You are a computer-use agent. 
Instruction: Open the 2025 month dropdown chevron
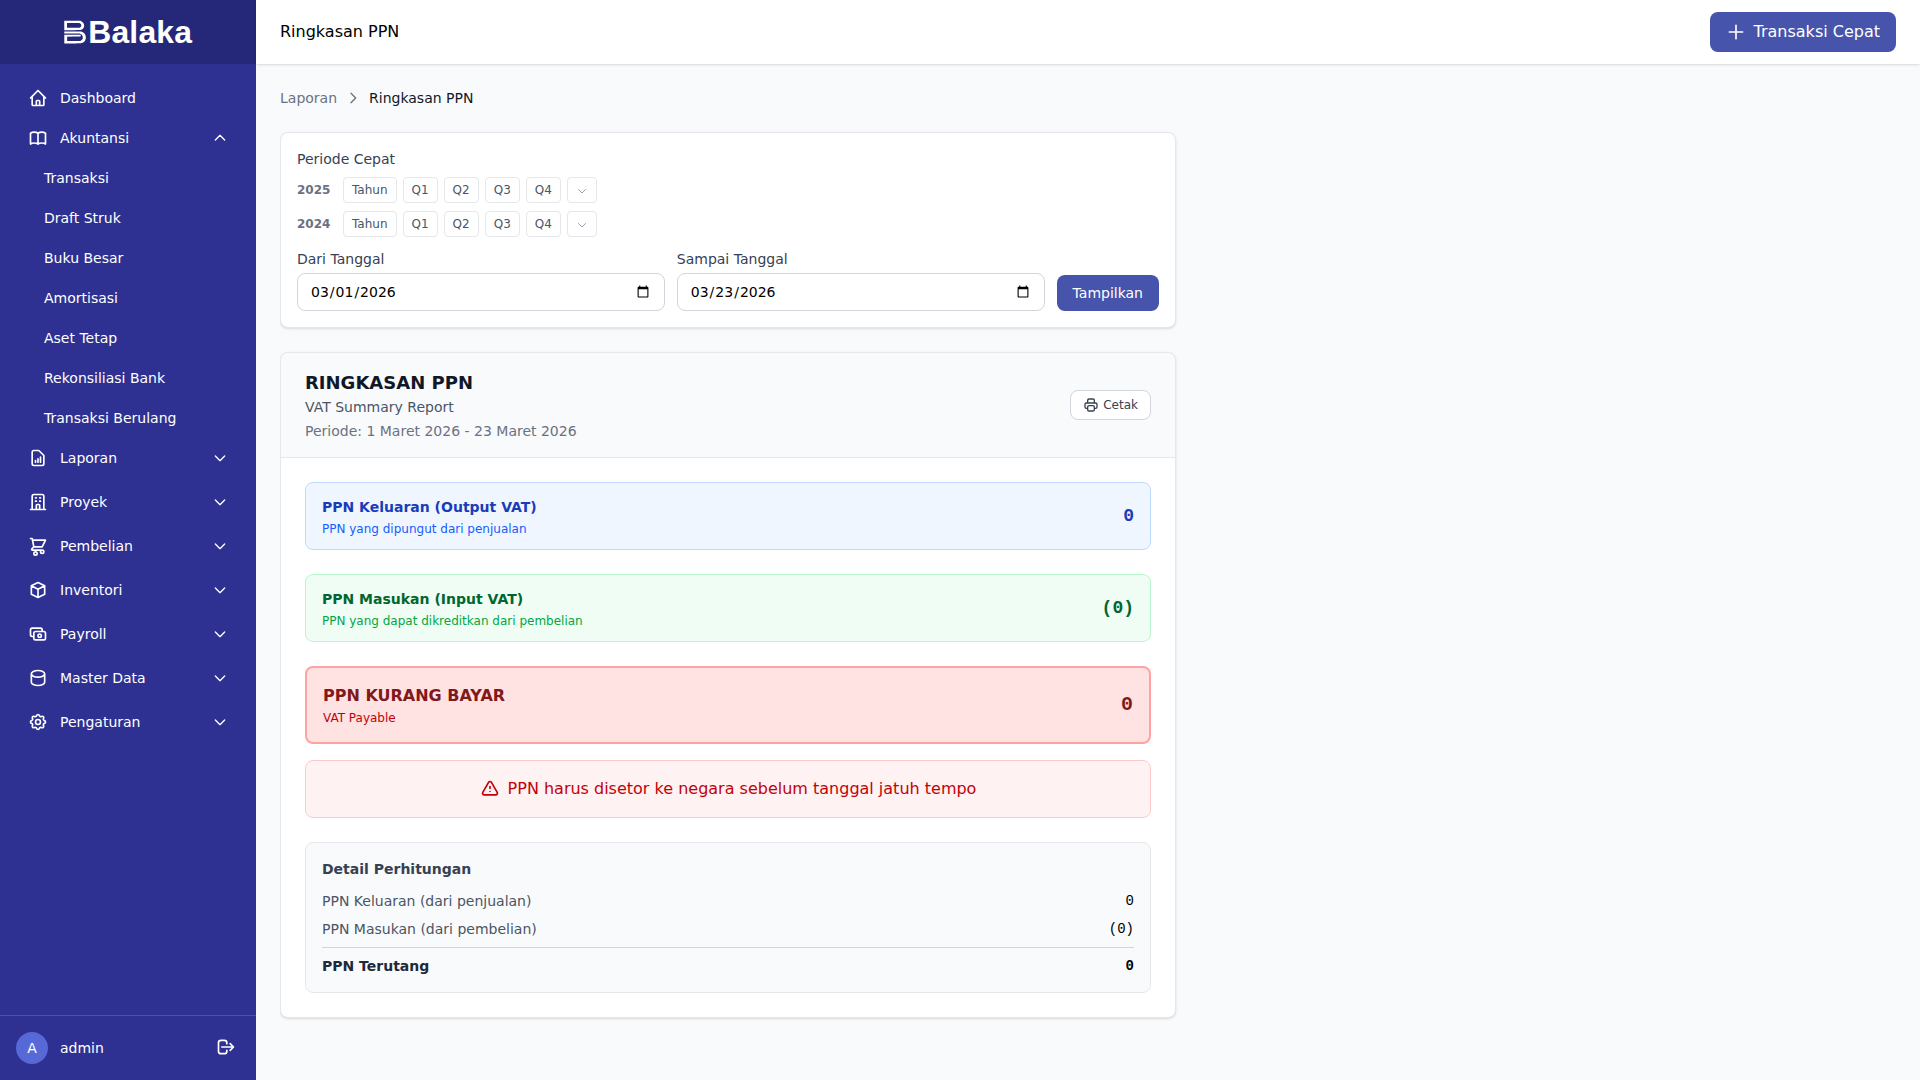coord(582,190)
